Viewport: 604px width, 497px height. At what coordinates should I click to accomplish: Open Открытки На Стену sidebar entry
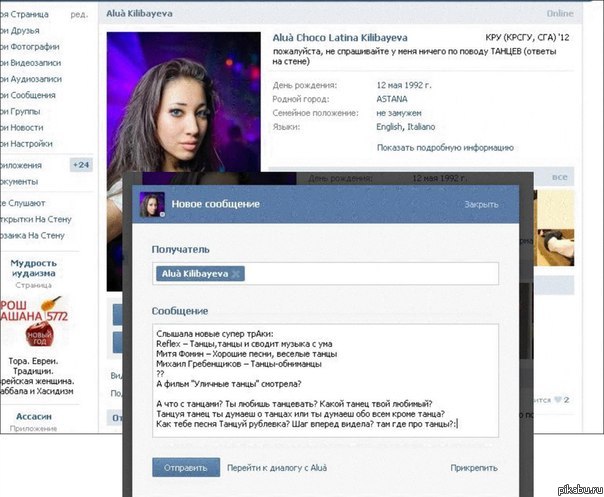click(36, 219)
